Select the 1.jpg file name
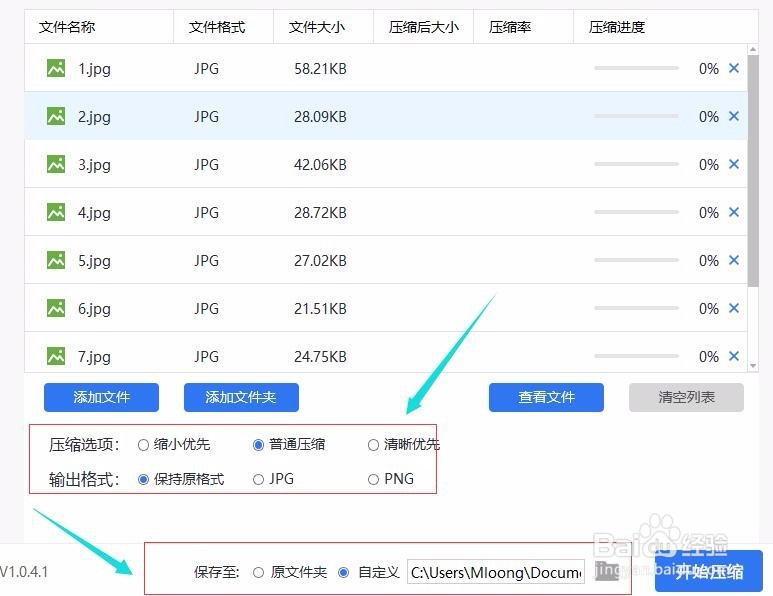Viewport: 773px width, 596px height. point(94,69)
